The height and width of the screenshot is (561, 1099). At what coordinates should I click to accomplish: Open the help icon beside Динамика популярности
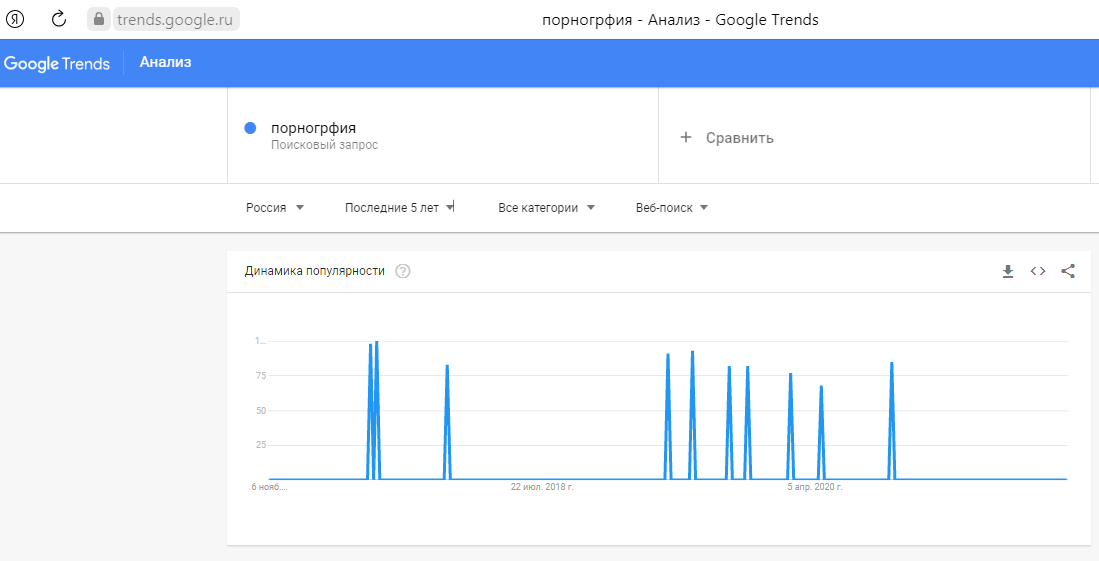pyautogui.click(x=403, y=271)
